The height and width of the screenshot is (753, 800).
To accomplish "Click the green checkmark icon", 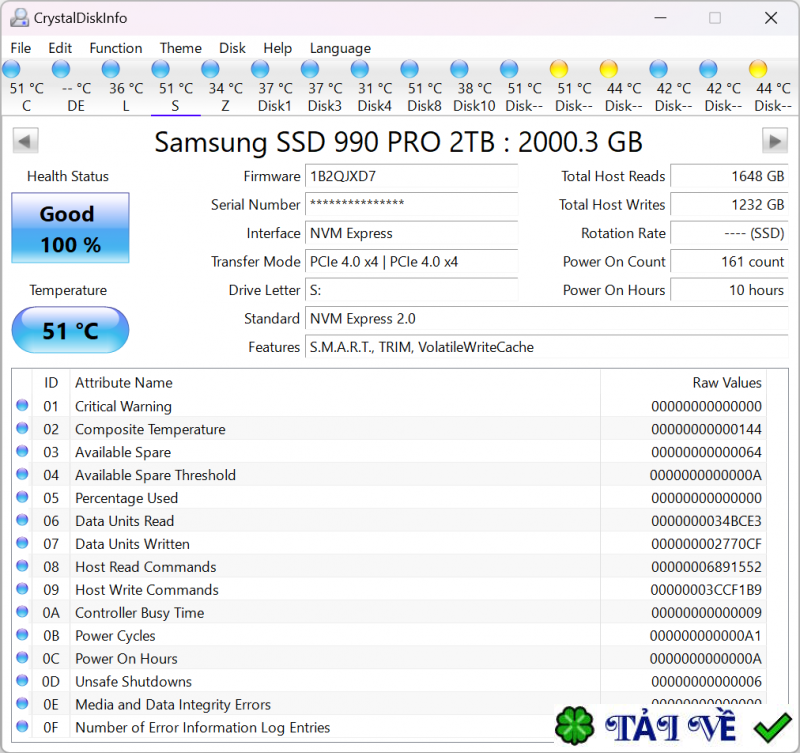I will [773, 727].
